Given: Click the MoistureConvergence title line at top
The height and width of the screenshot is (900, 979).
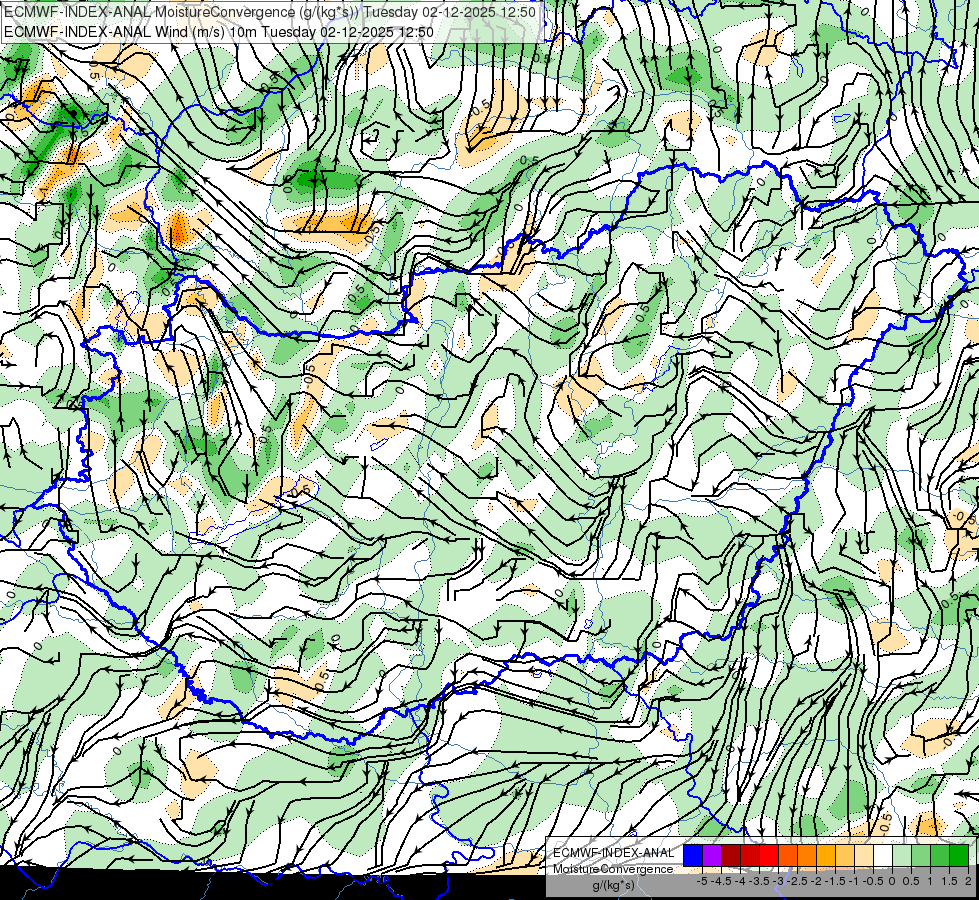Looking at the screenshot, I should pos(269,12).
